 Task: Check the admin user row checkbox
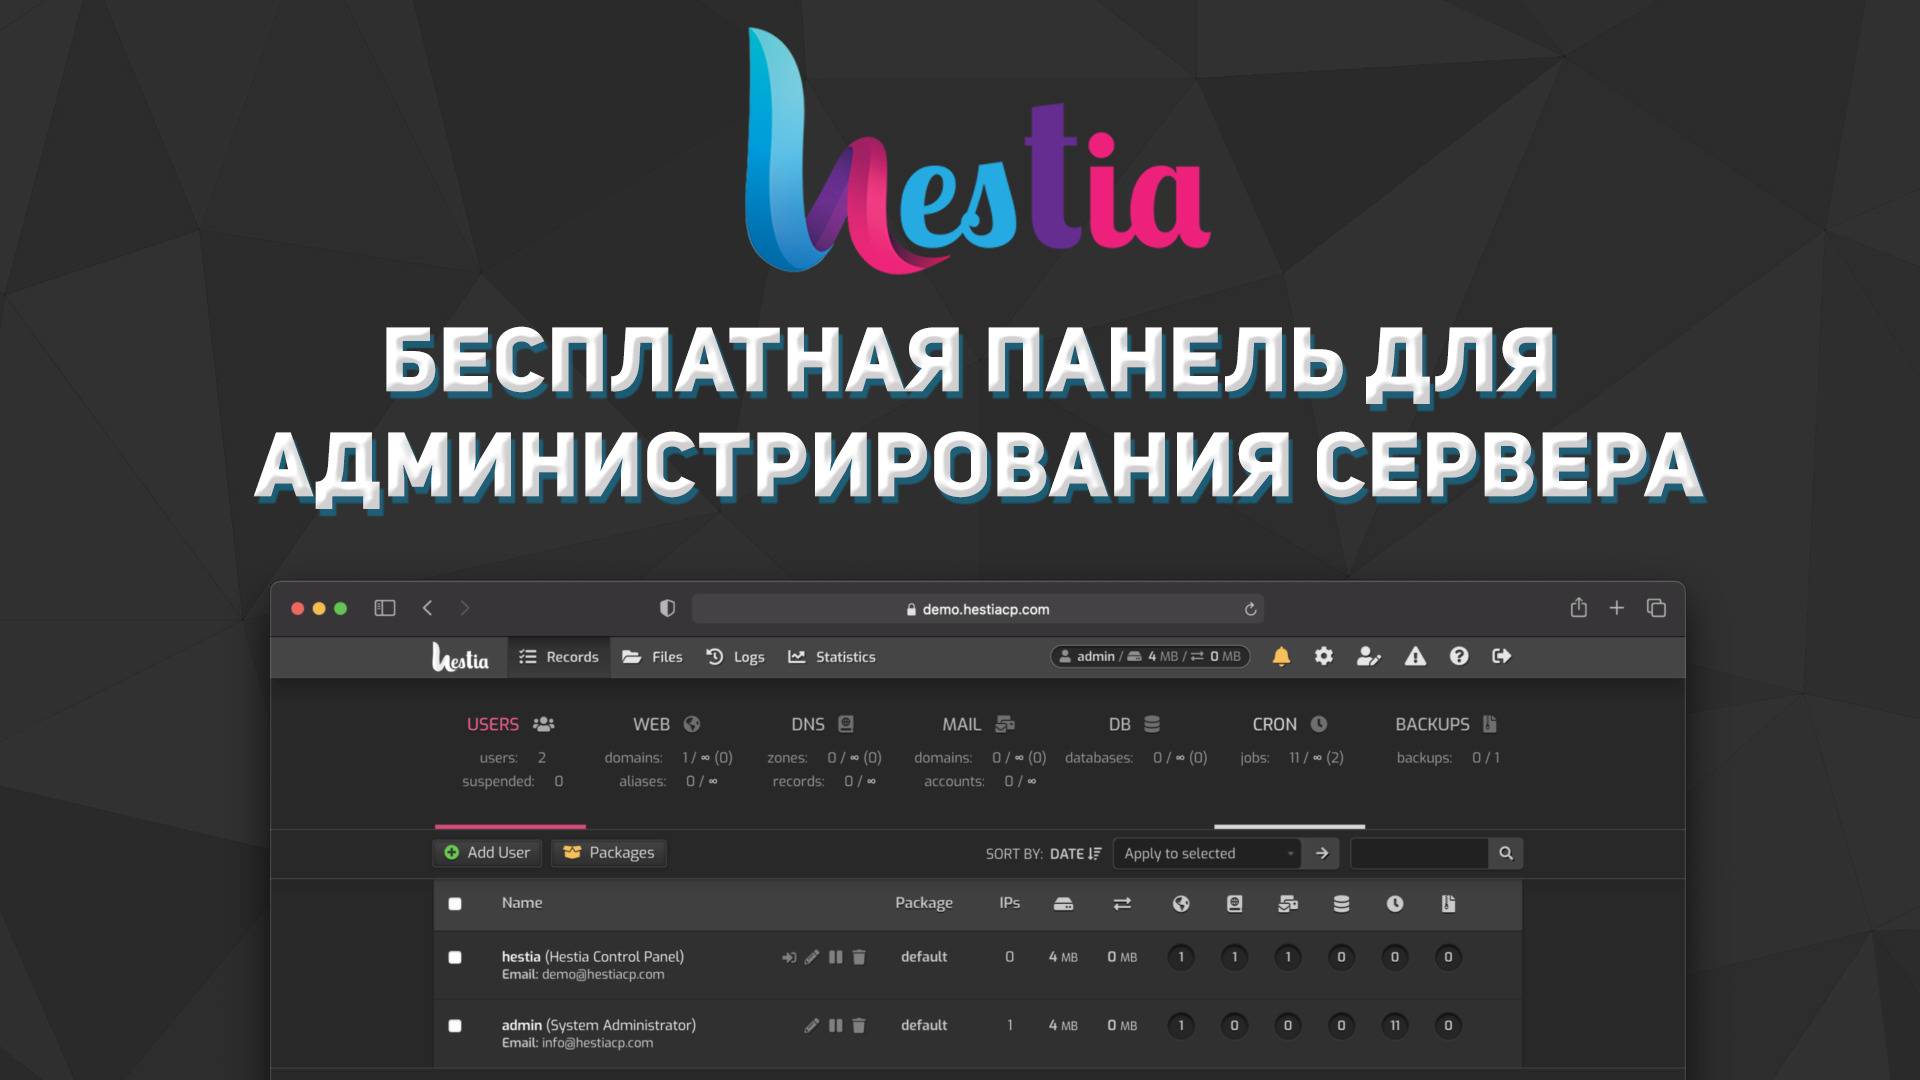tap(455, 1025)
